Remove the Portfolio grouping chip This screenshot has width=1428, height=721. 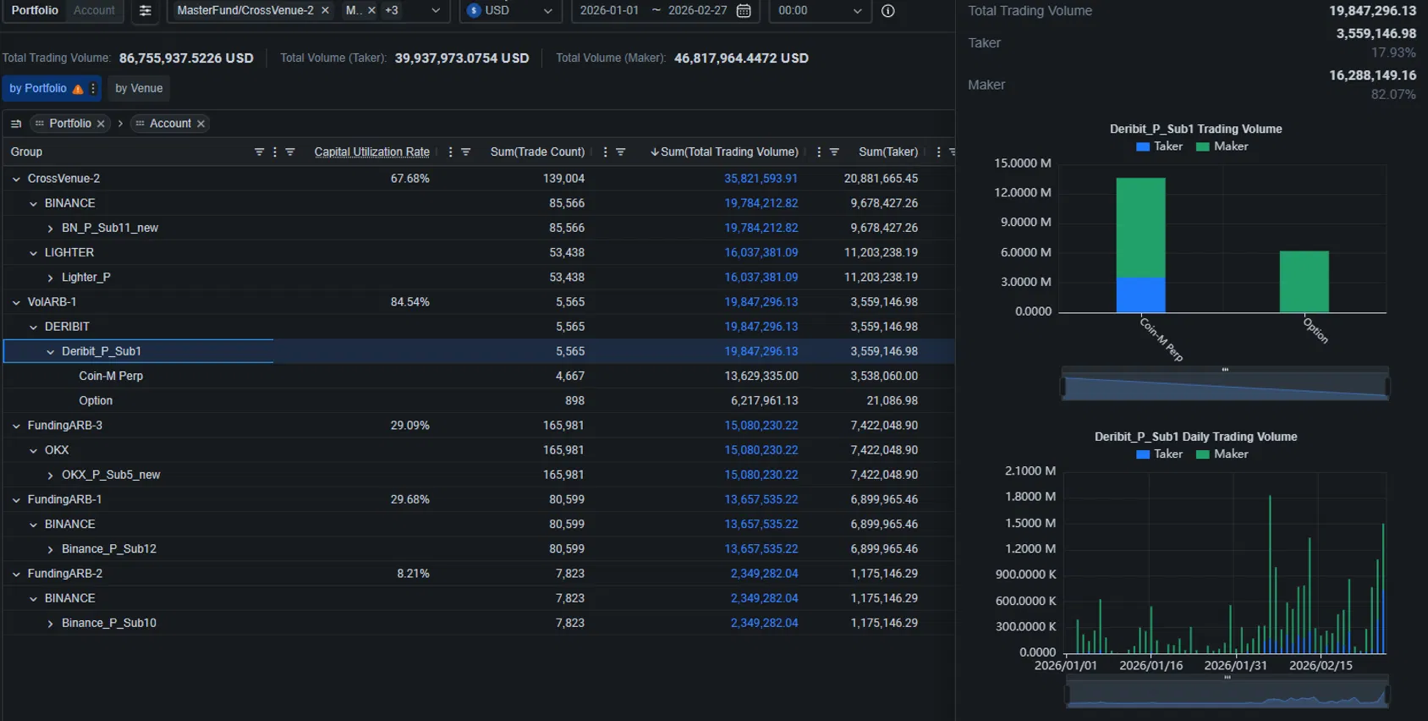coord(101,124)
